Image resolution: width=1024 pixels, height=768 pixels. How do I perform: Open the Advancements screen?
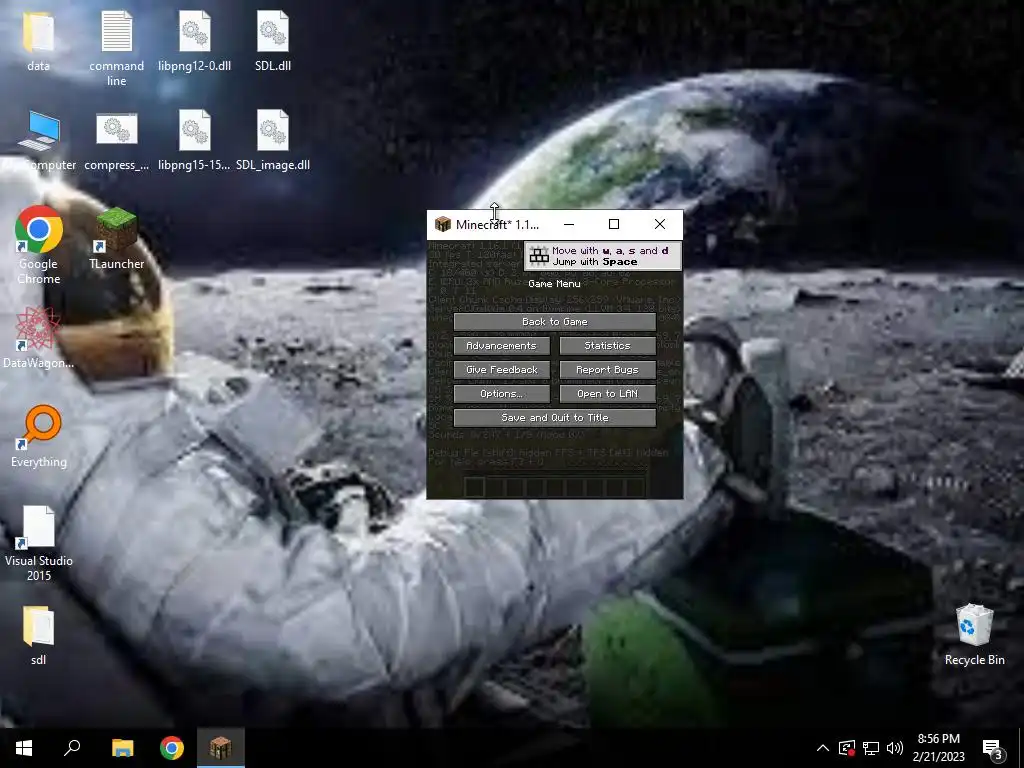click(502, 345)
